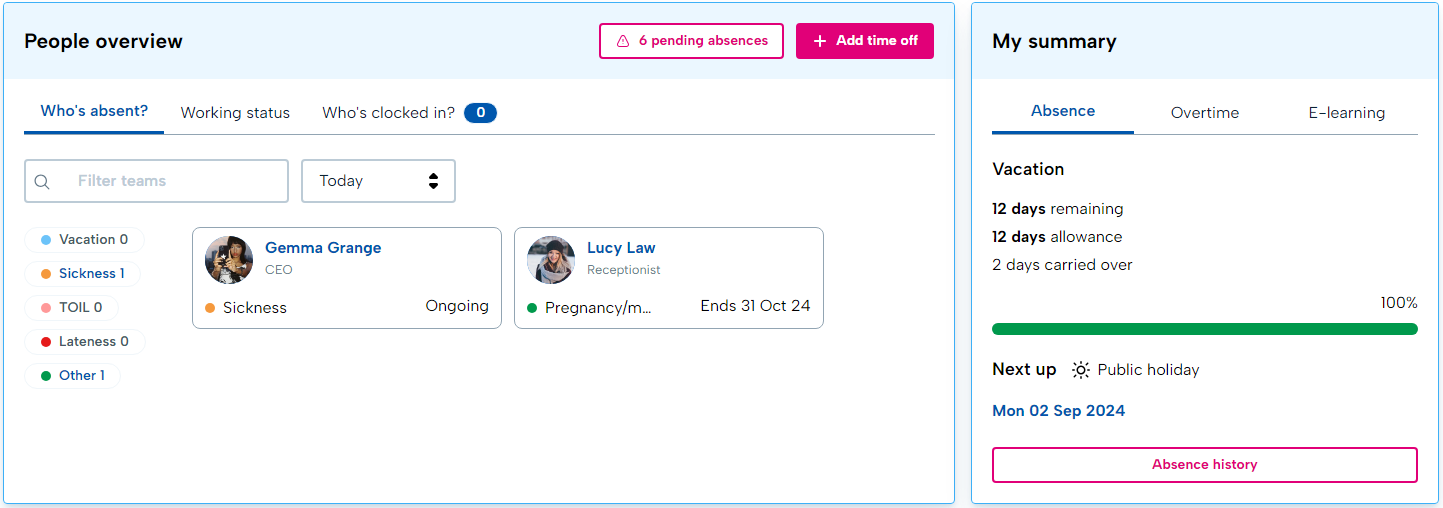
Task: Click the warning icon in pending absences button
Action: coord(623,41)
